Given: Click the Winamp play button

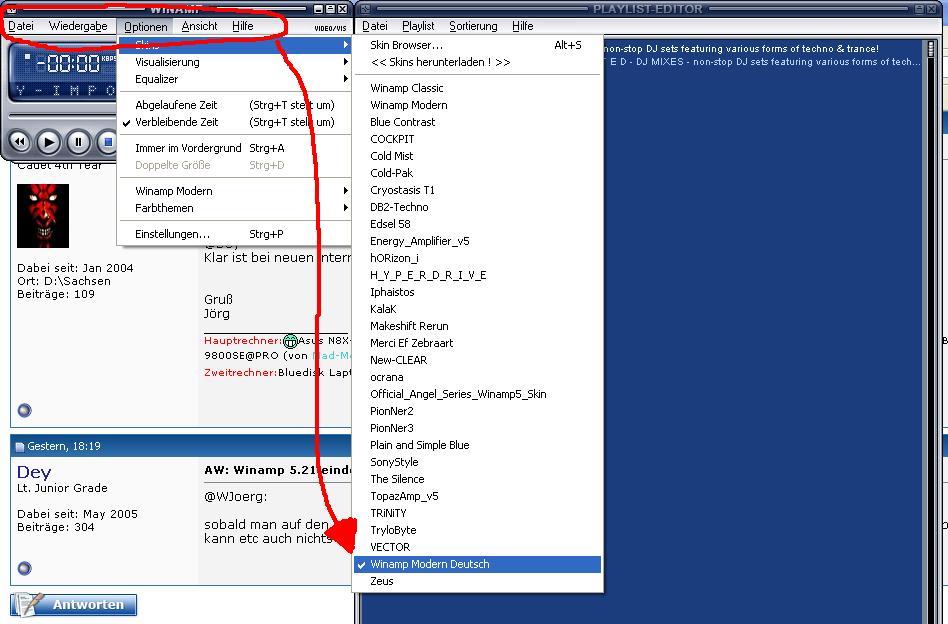Looking at the screenshot, I should click(x=48, y=142).
